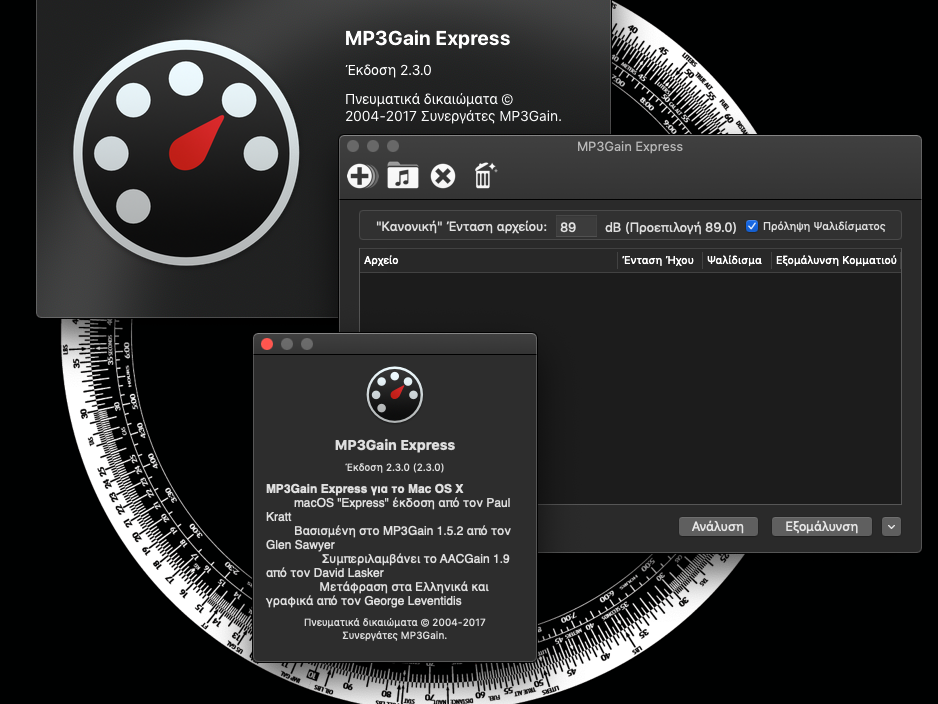Viewport: 938px width, 704px height.
Task: Open the dropdown arrow beside Εξομάλυνση
Action: 891,526
